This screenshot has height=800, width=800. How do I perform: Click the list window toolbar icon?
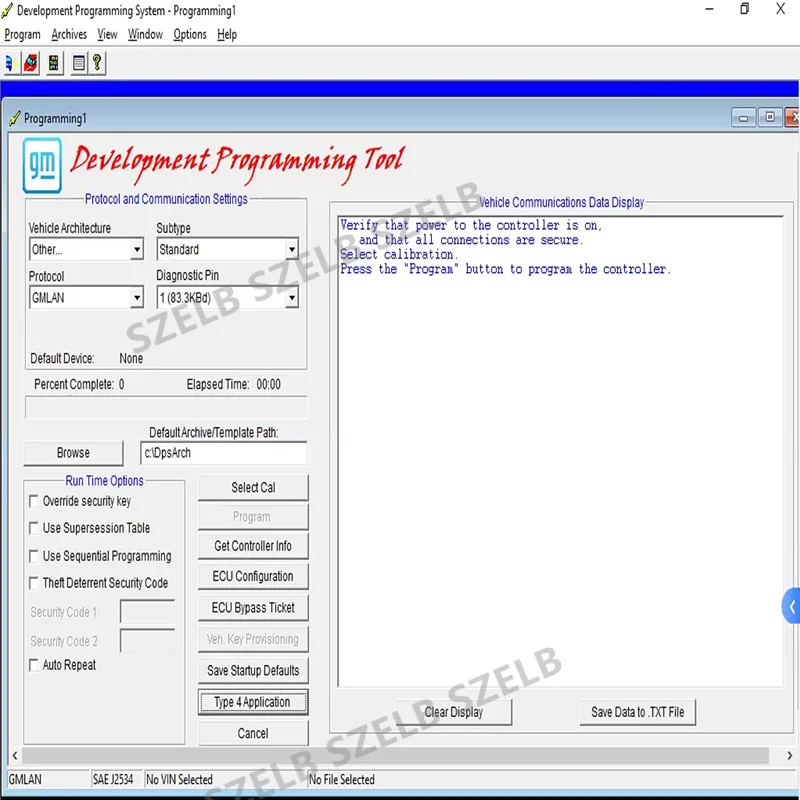tap(78, 62)
